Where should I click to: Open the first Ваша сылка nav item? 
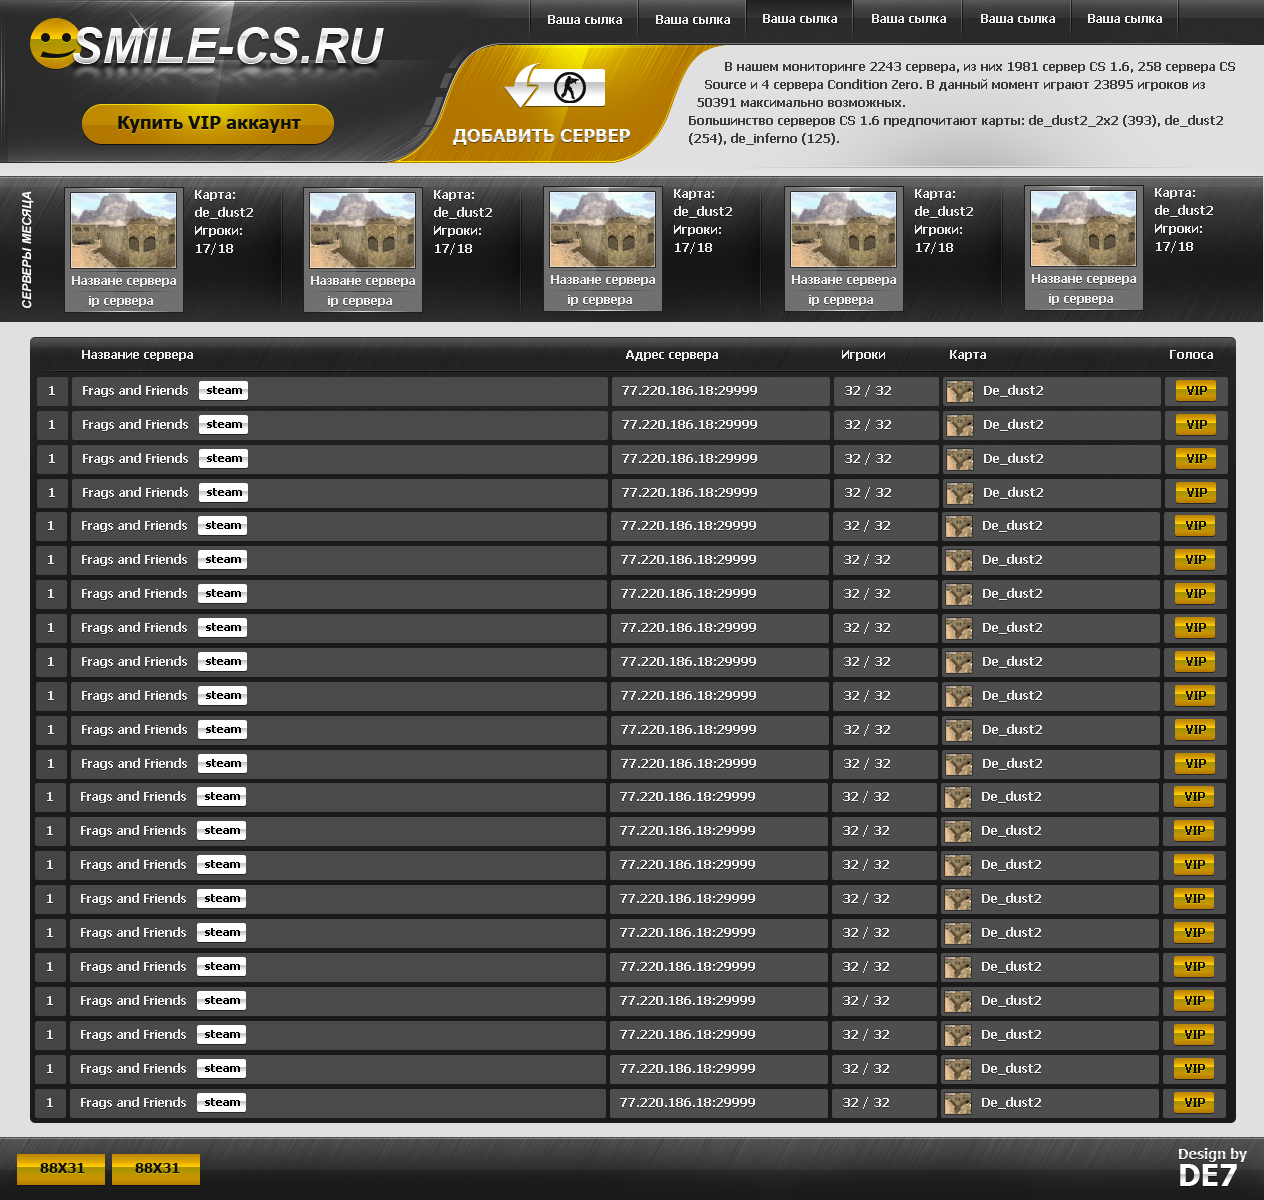pos(584,19)
